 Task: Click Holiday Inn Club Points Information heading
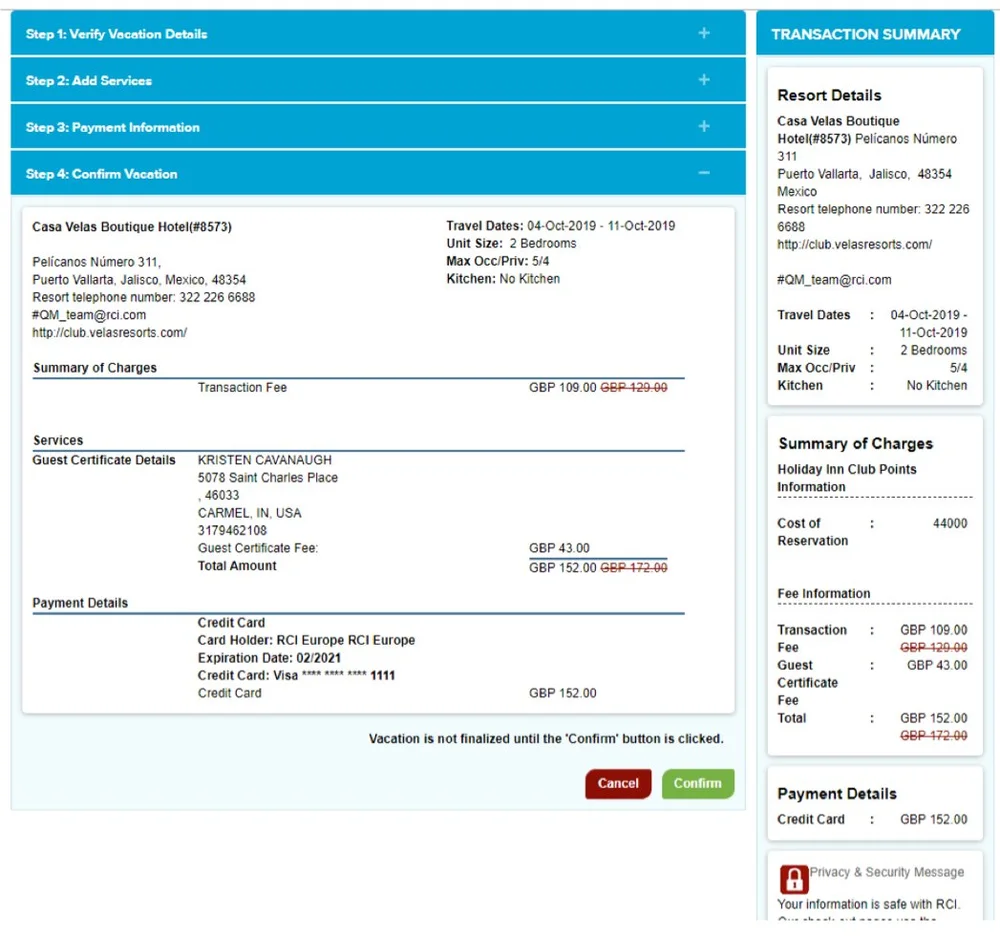click(847, 478)
